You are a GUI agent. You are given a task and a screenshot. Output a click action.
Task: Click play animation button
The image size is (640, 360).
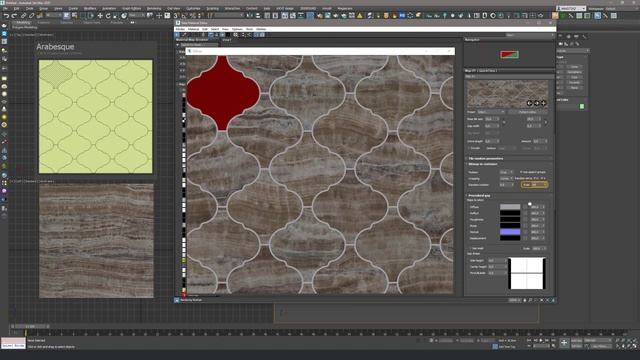541,340
